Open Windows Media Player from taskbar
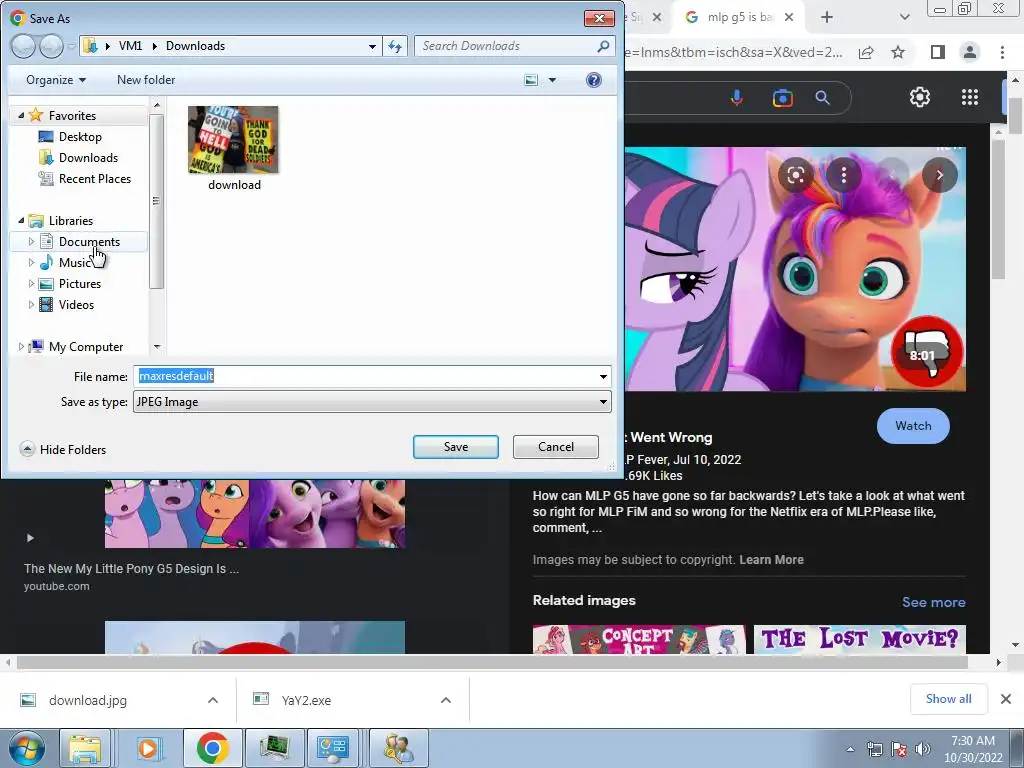This screenshot has width=1024, height=768. [x=148, y=748]
